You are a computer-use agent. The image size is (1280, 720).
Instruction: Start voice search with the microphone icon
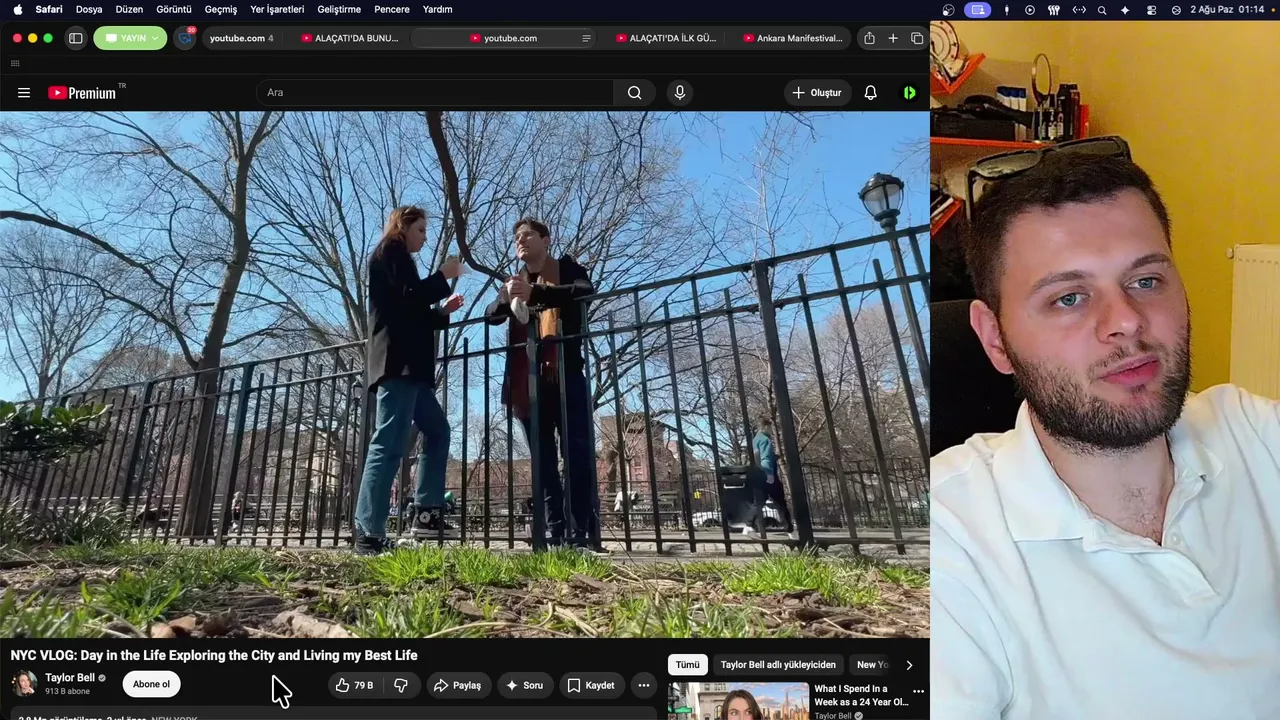coord(680,93)
